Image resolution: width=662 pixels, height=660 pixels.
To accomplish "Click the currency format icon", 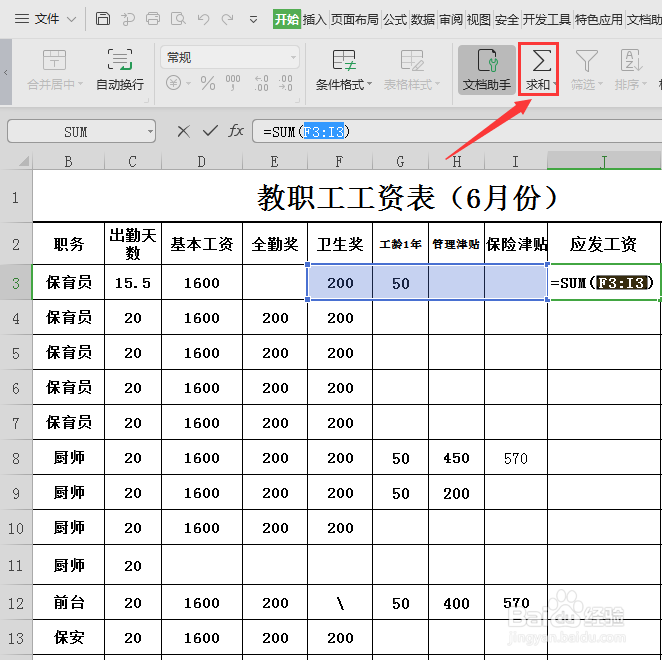I will coord(174,83).
